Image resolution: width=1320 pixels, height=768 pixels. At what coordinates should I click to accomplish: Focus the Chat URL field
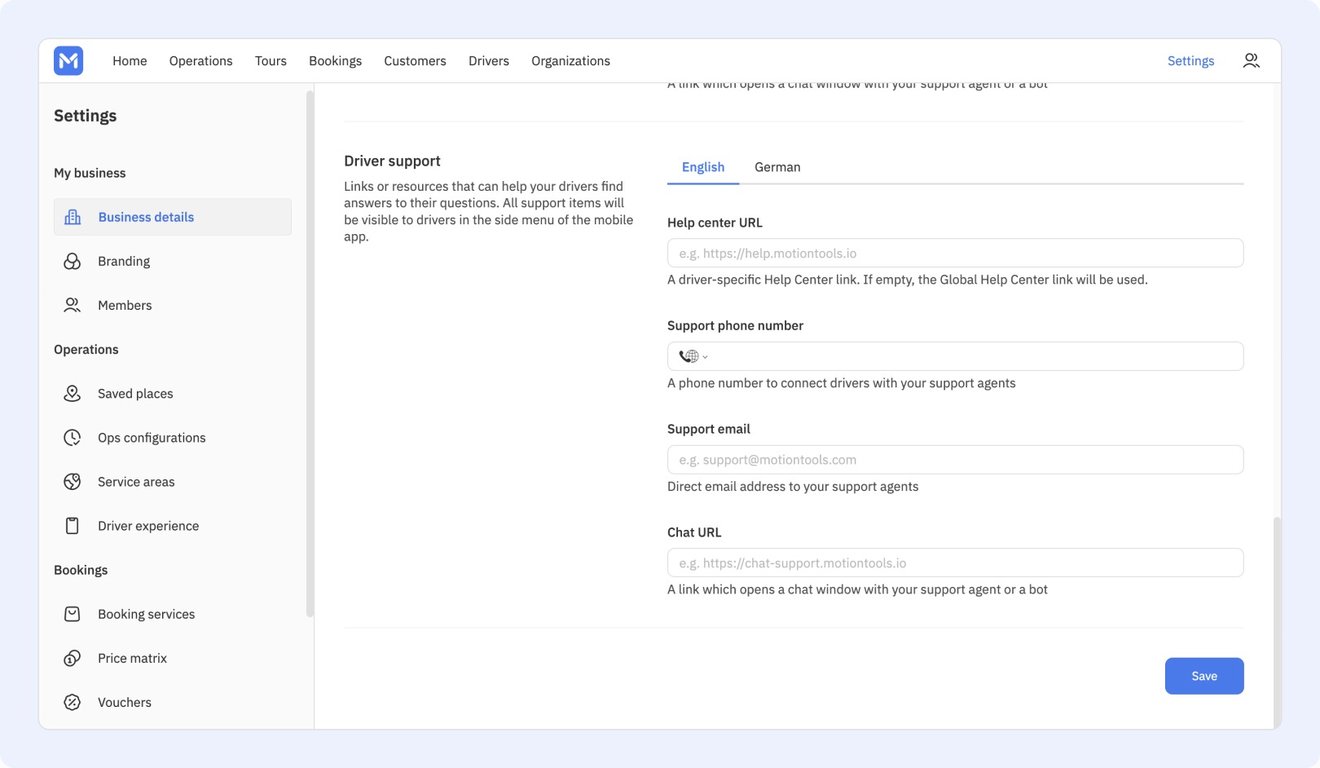coord(955,563)
